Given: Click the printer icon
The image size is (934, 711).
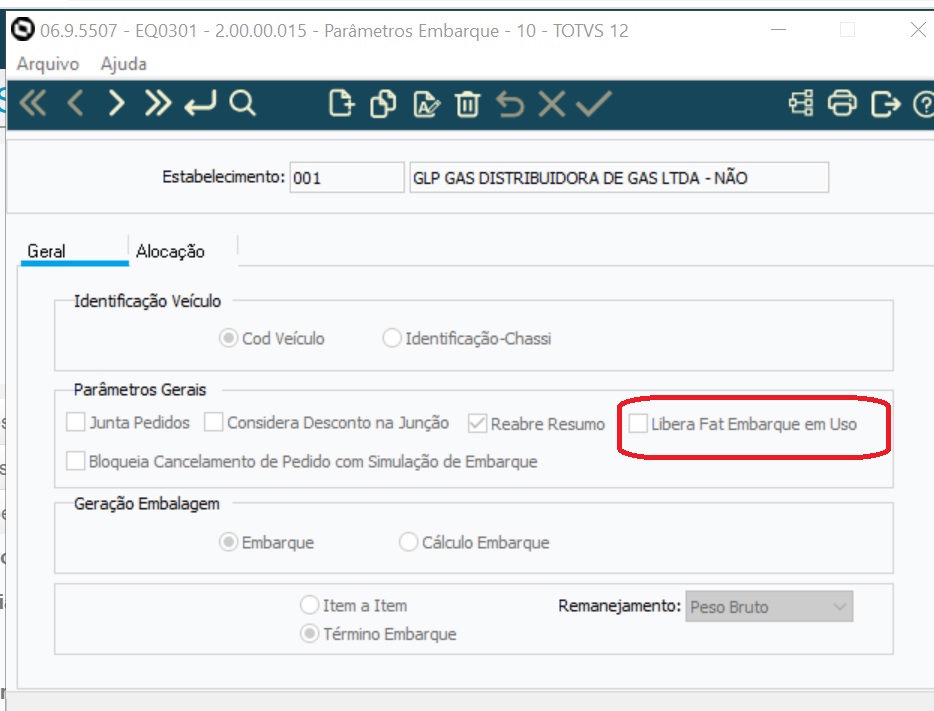Looking at the screenshot, I should click(843, 104).
